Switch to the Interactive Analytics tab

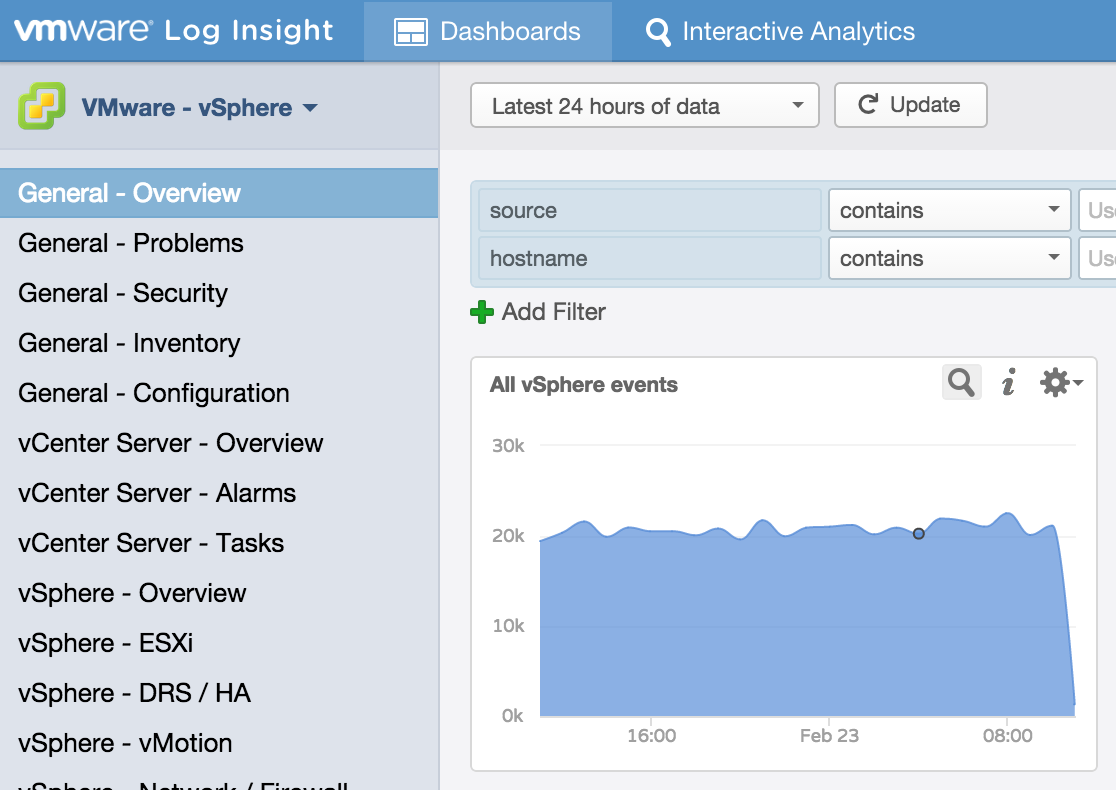781,32
